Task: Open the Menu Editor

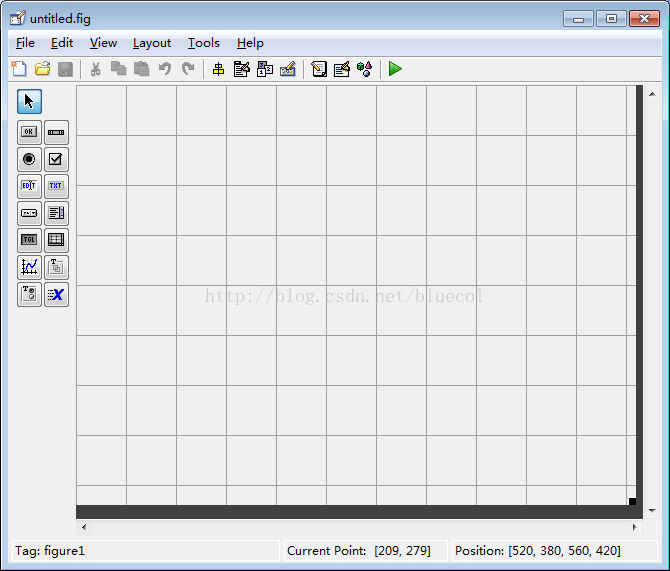Action: click(241, 69)
